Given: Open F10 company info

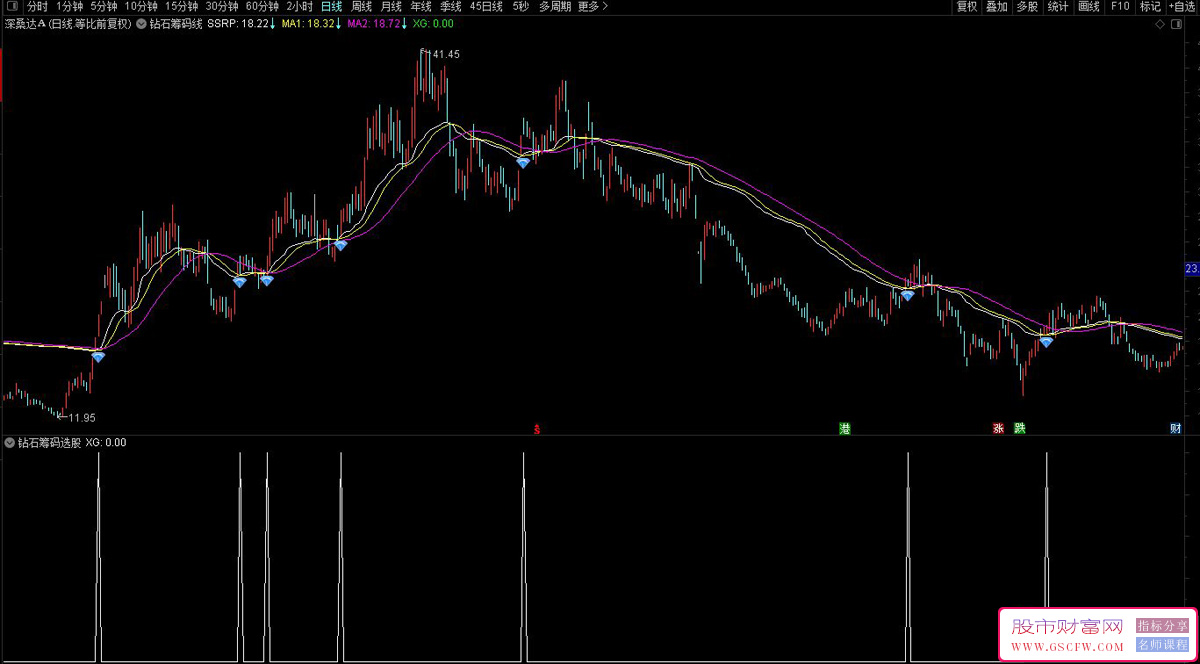Looking at the screenshot, I should click(x=1120, y=6).
